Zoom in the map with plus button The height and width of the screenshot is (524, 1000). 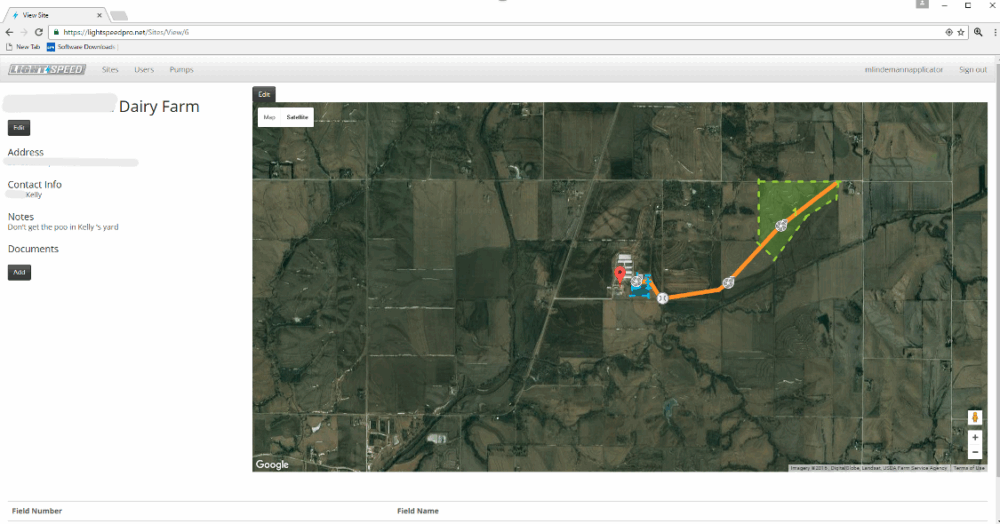coord(975,438)
